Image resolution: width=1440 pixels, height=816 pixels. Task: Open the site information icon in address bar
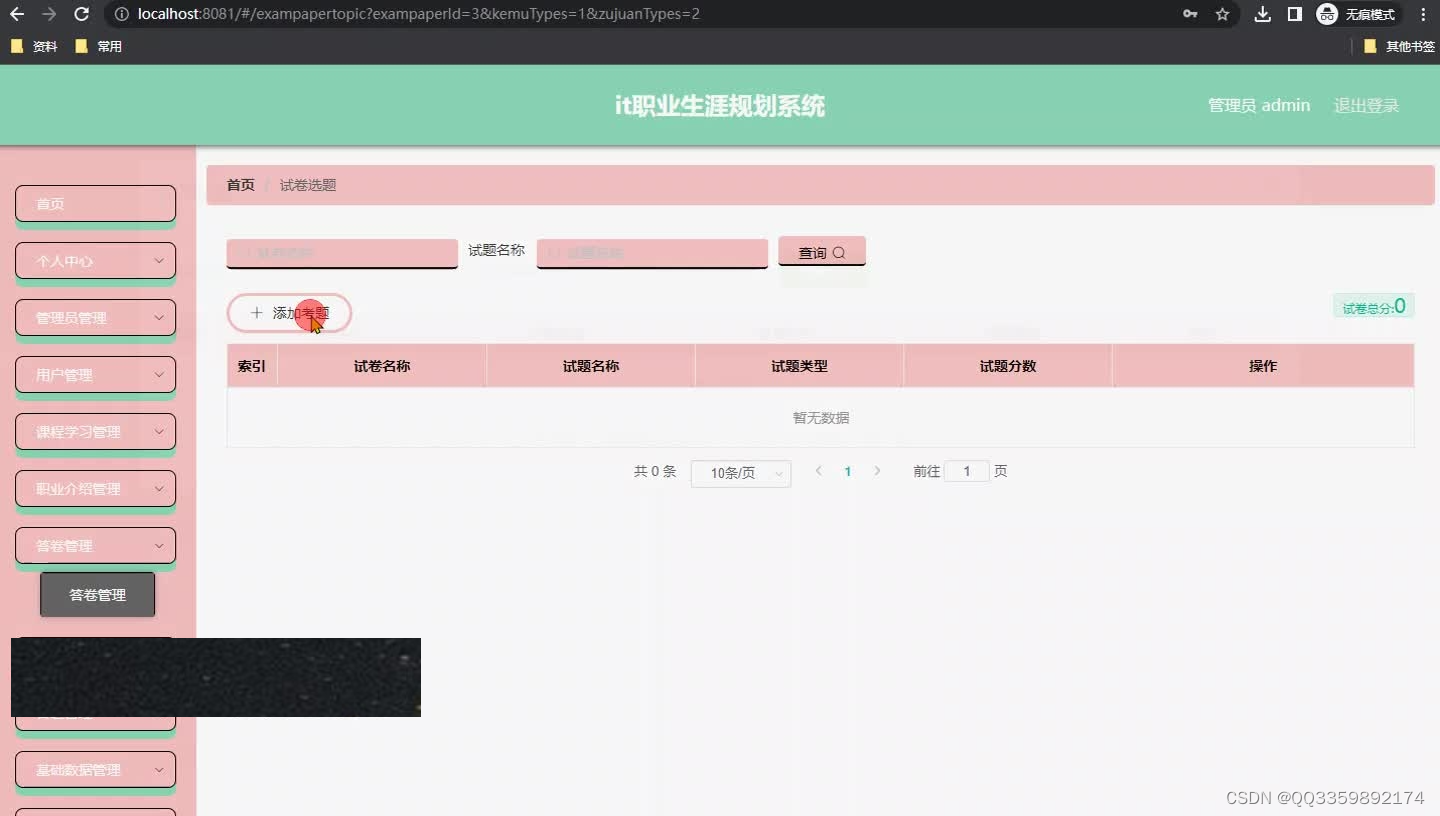[121, 14]
